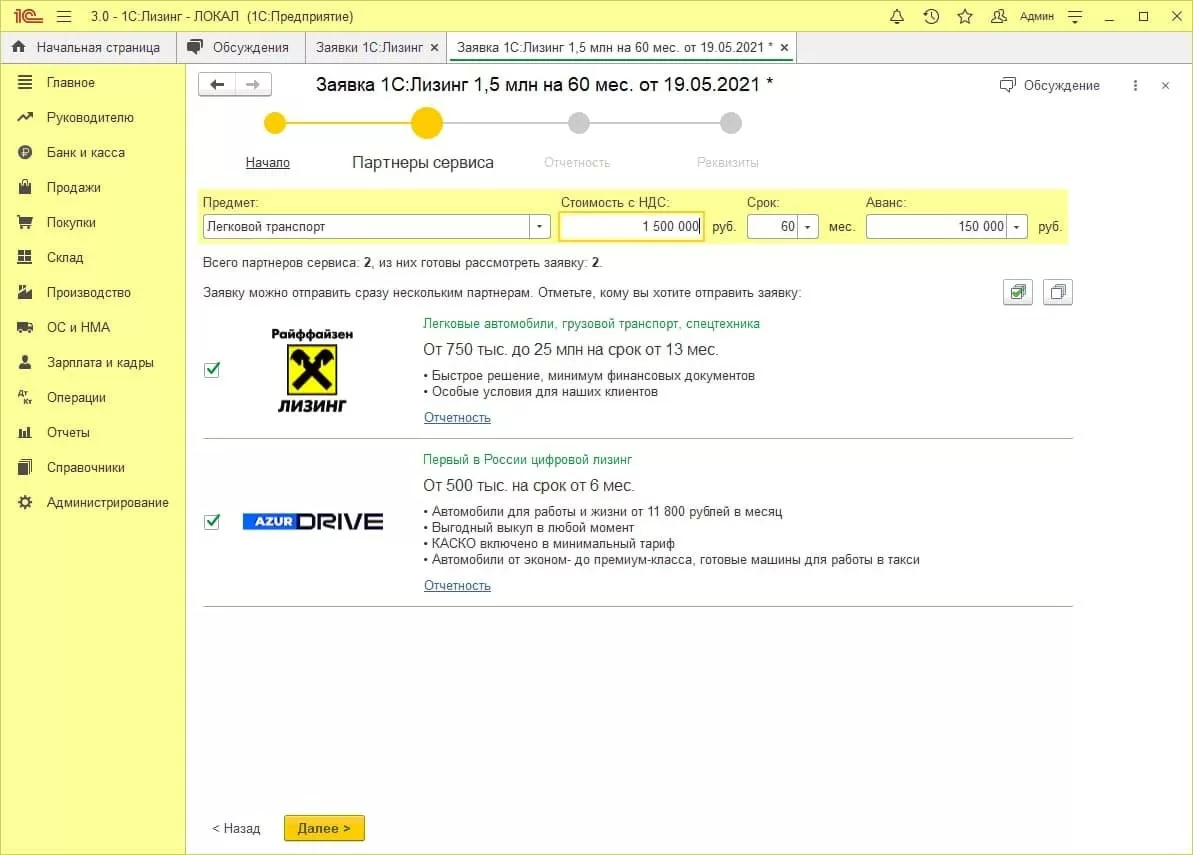Click the 1C logo icon
Image resolution: width=1193 pixels, height=855 pixels.
pyautogui.click(x=28, y=16)
